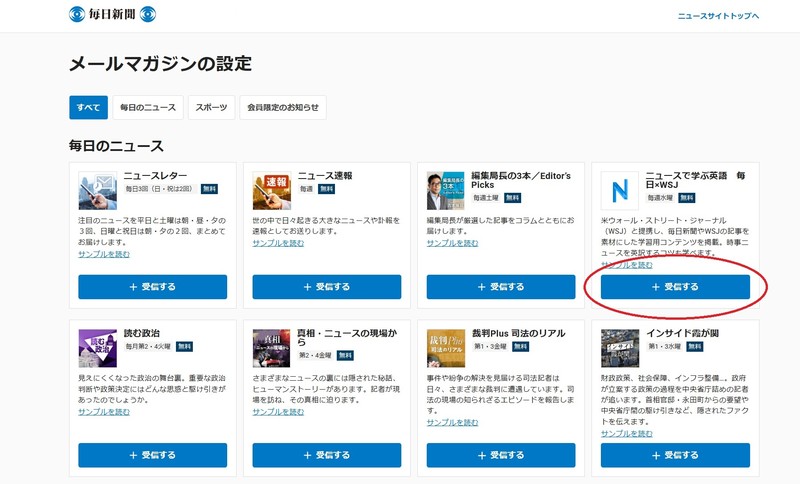Click ニュース速報 card title
The width and height of the screenshot is (800, 484).
325,176
